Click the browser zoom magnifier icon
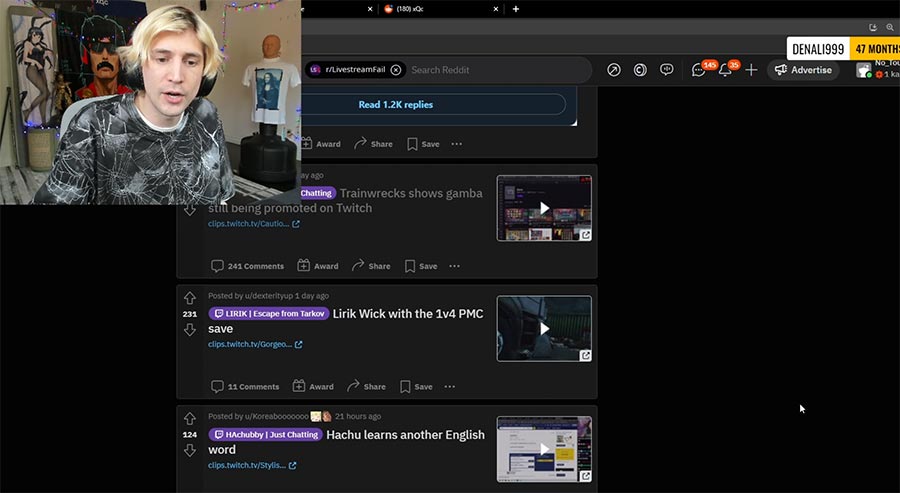Image resolution: width=900 pixels, height=493 pixels. click(x=890, y=27)
